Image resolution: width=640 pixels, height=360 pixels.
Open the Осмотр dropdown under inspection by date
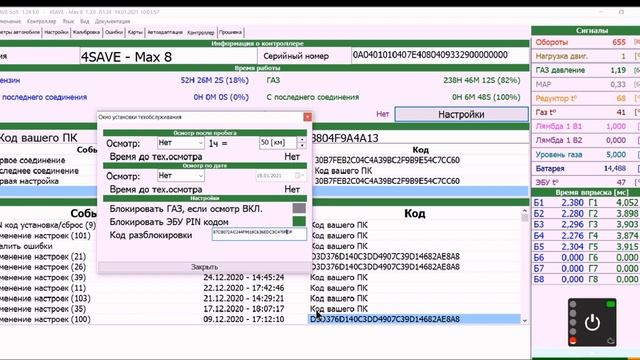pyautogui.click(x=180, y=176)
